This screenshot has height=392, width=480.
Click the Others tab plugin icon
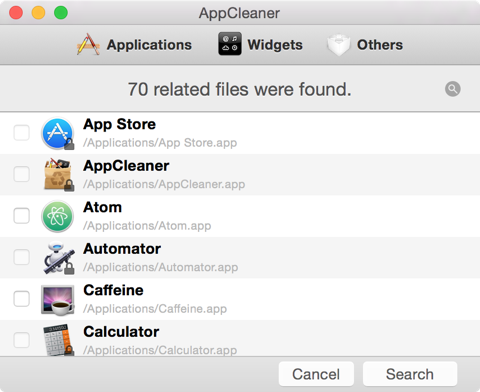click(x=339, y=45)
